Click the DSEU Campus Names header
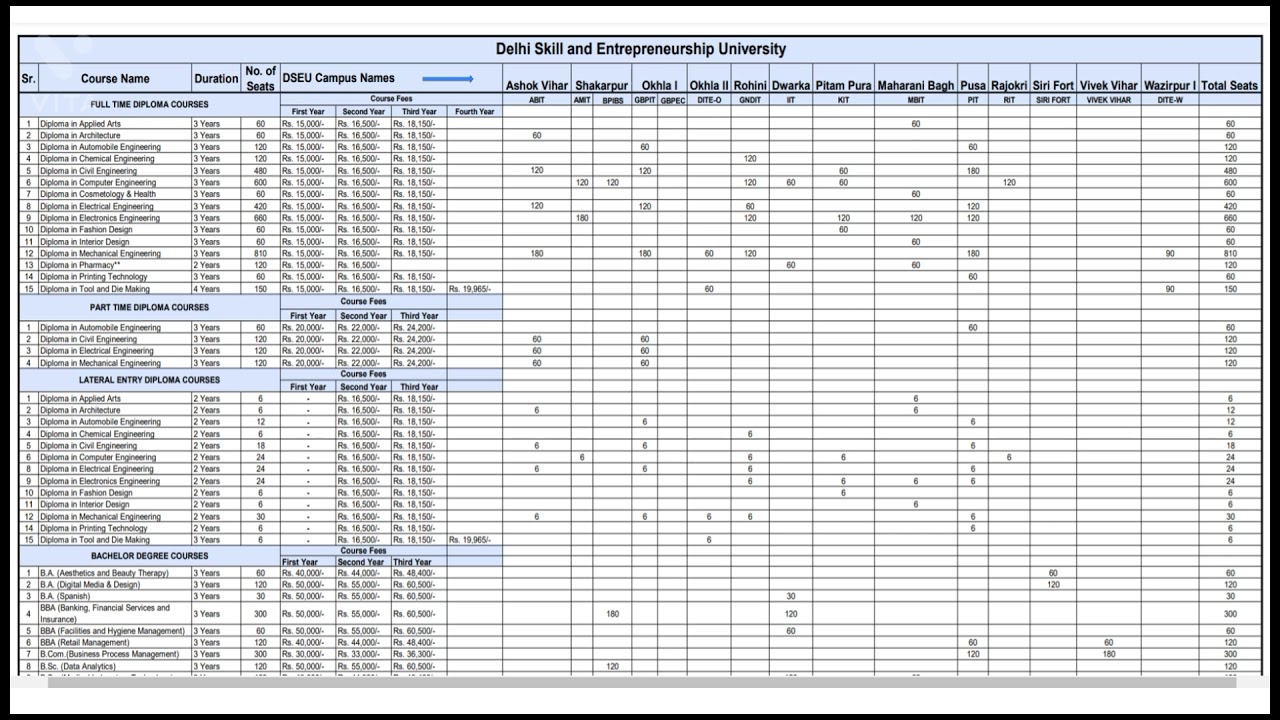The image size is (1280, 720). pos(338,78)
